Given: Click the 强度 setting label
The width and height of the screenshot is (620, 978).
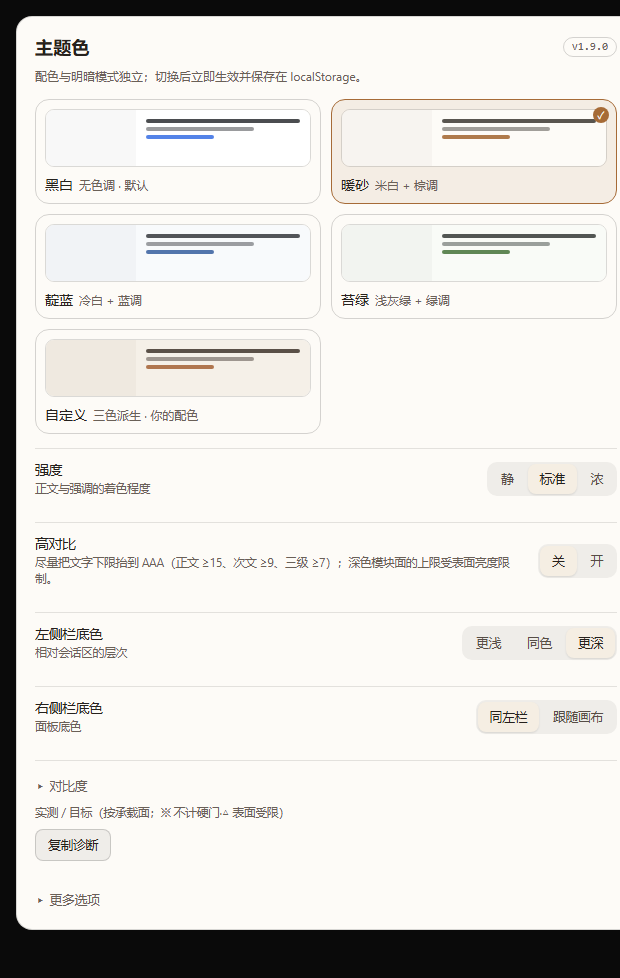Looking at the screenshot, I should click(x=49, y=470).
